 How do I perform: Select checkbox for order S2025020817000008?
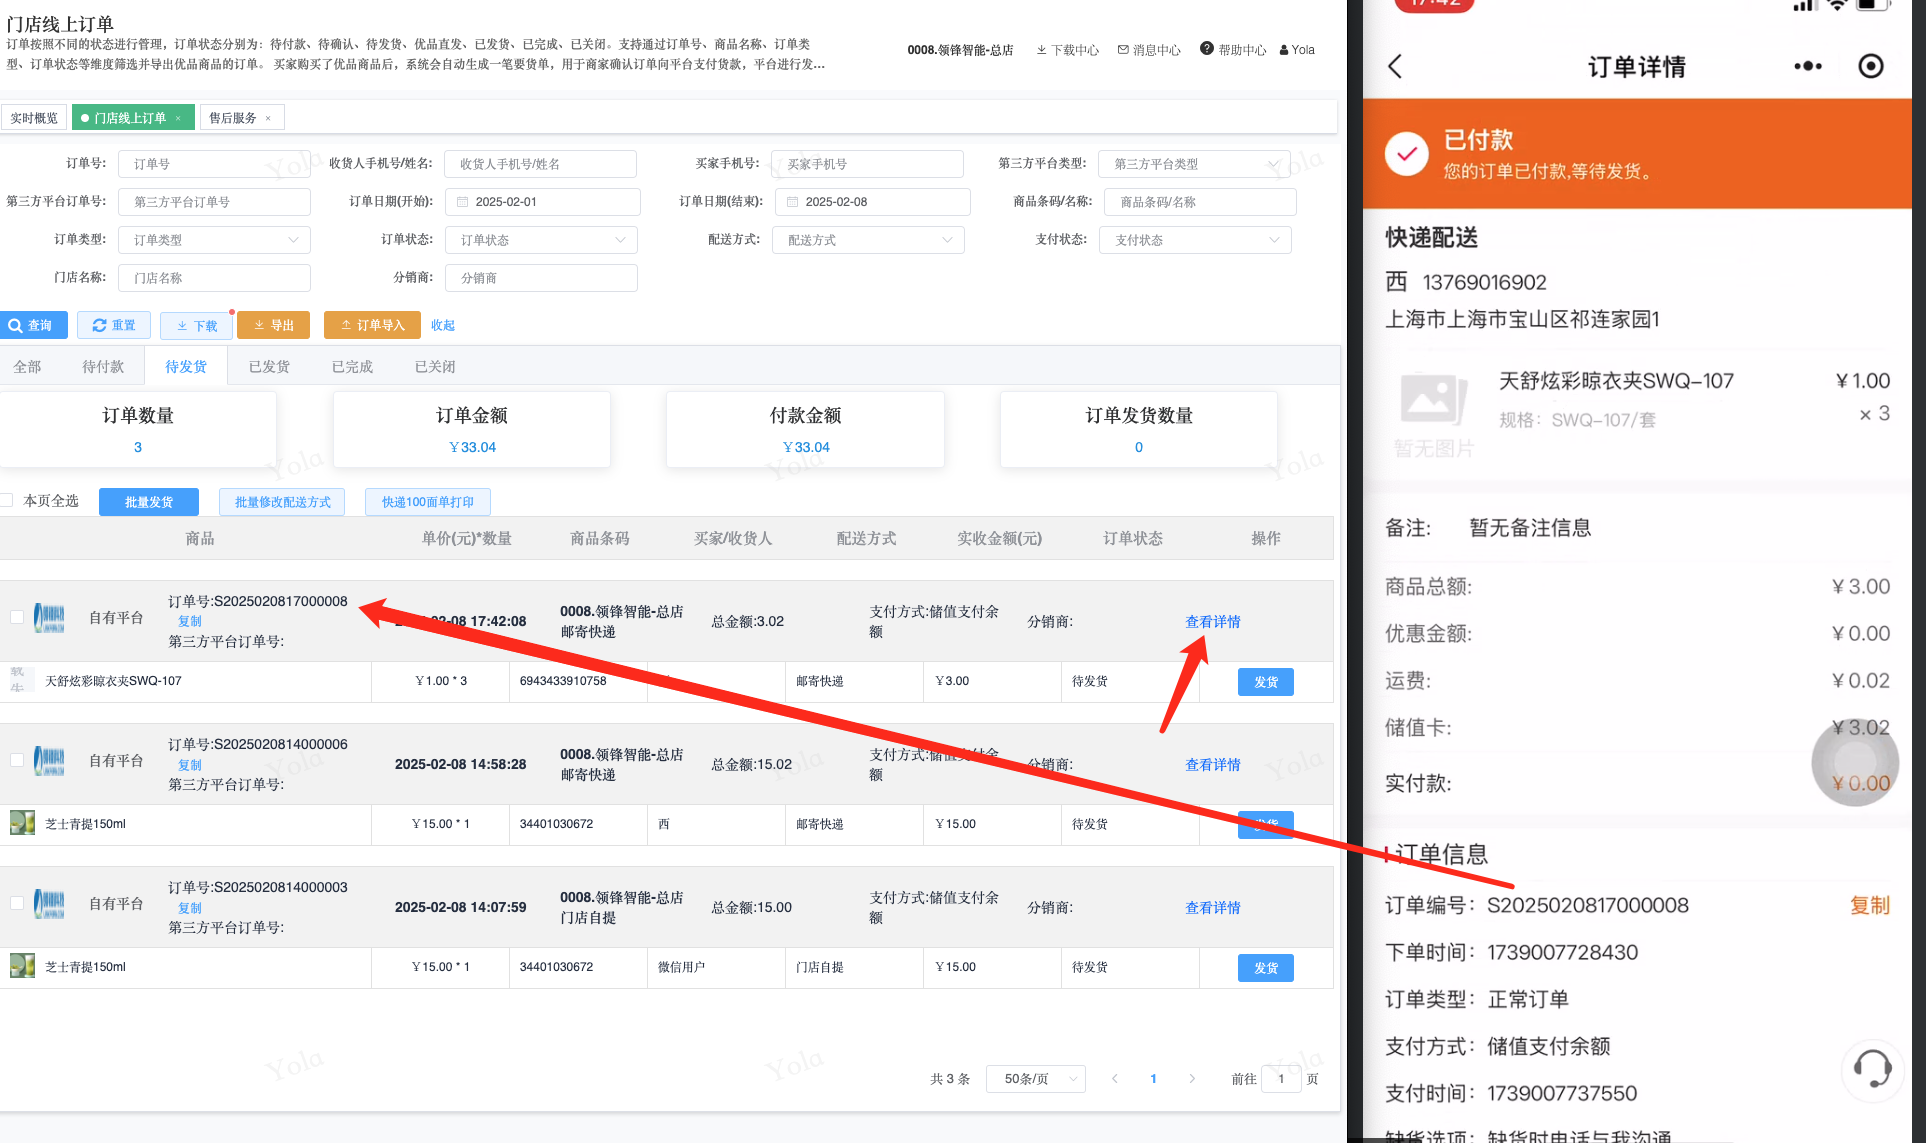17,618
